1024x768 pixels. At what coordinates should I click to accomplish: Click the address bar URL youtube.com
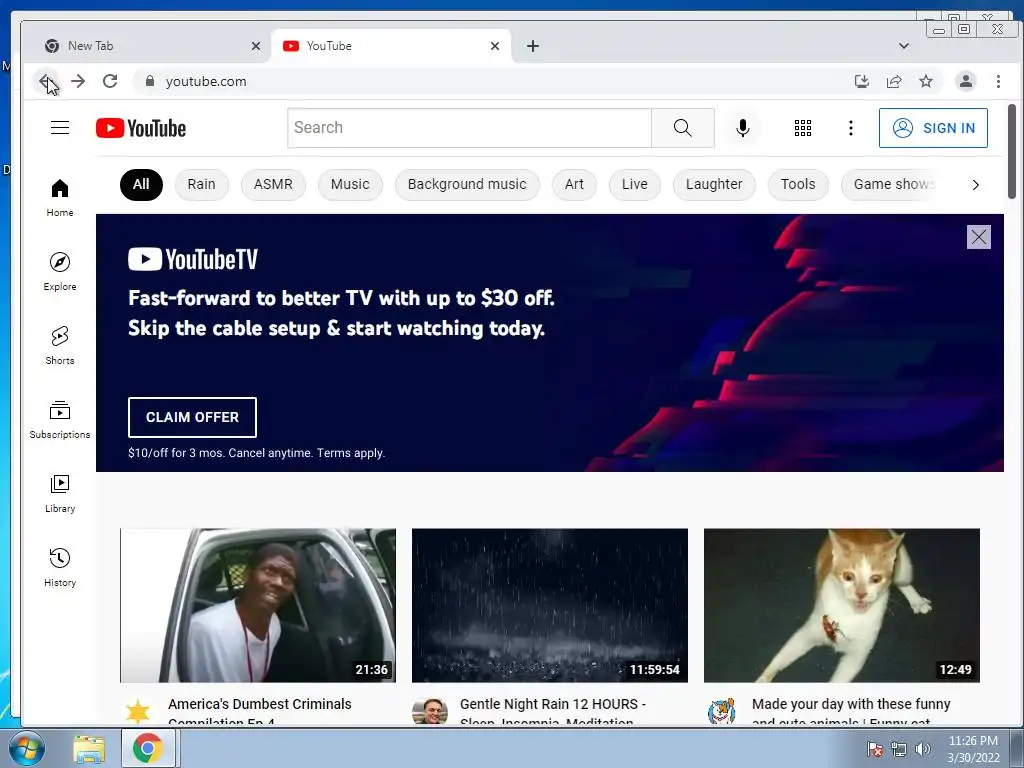coord(206,81)
